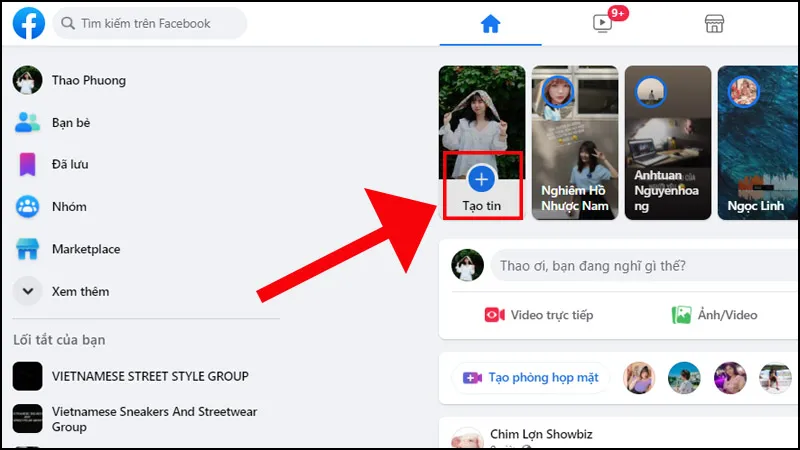
Task: Open the Watch video tab
Action: tap(602, 23)
